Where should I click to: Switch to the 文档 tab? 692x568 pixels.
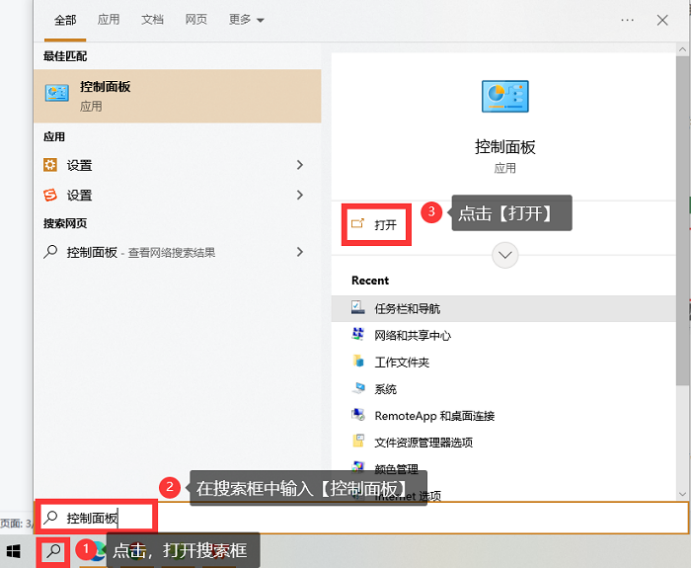[x=152, y=19]
